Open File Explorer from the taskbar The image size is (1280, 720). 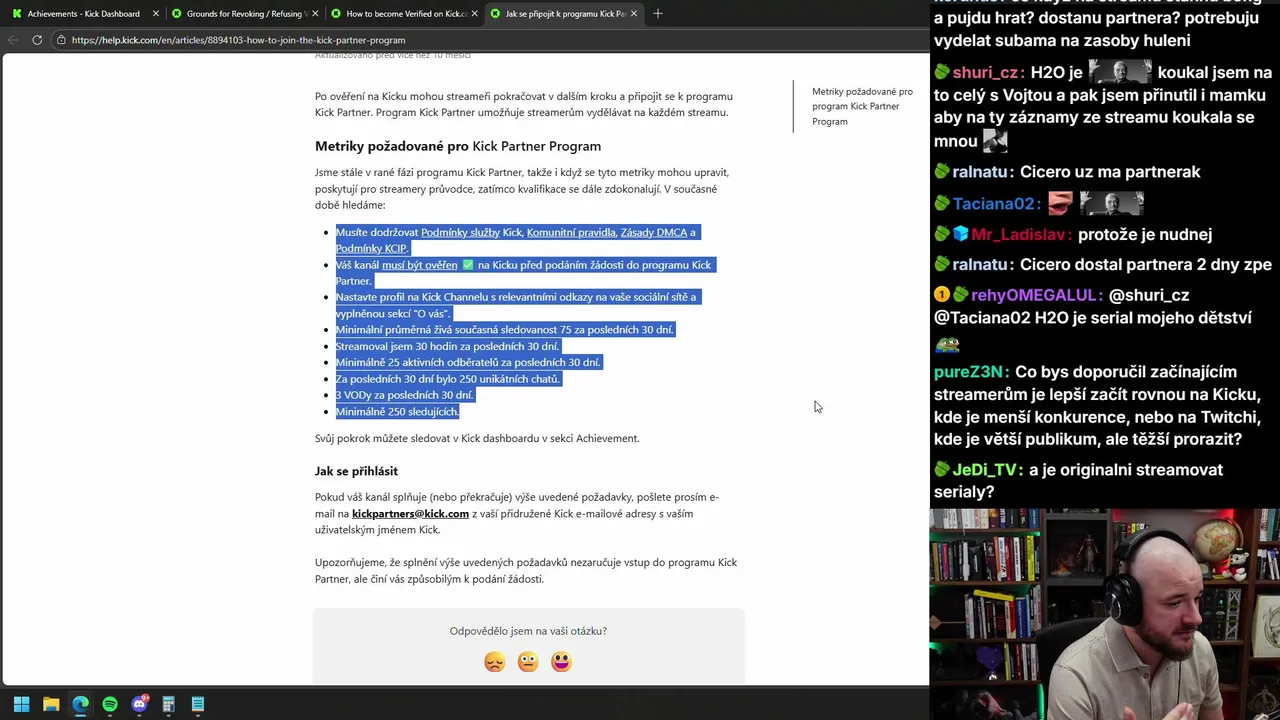[x=51, y=704]
